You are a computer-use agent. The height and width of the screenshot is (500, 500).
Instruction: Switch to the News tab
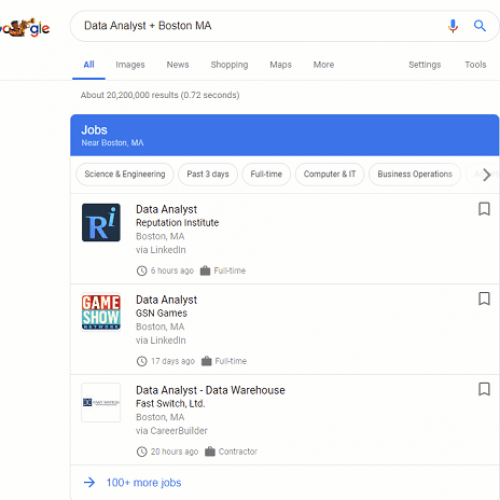tap(178, 65)
